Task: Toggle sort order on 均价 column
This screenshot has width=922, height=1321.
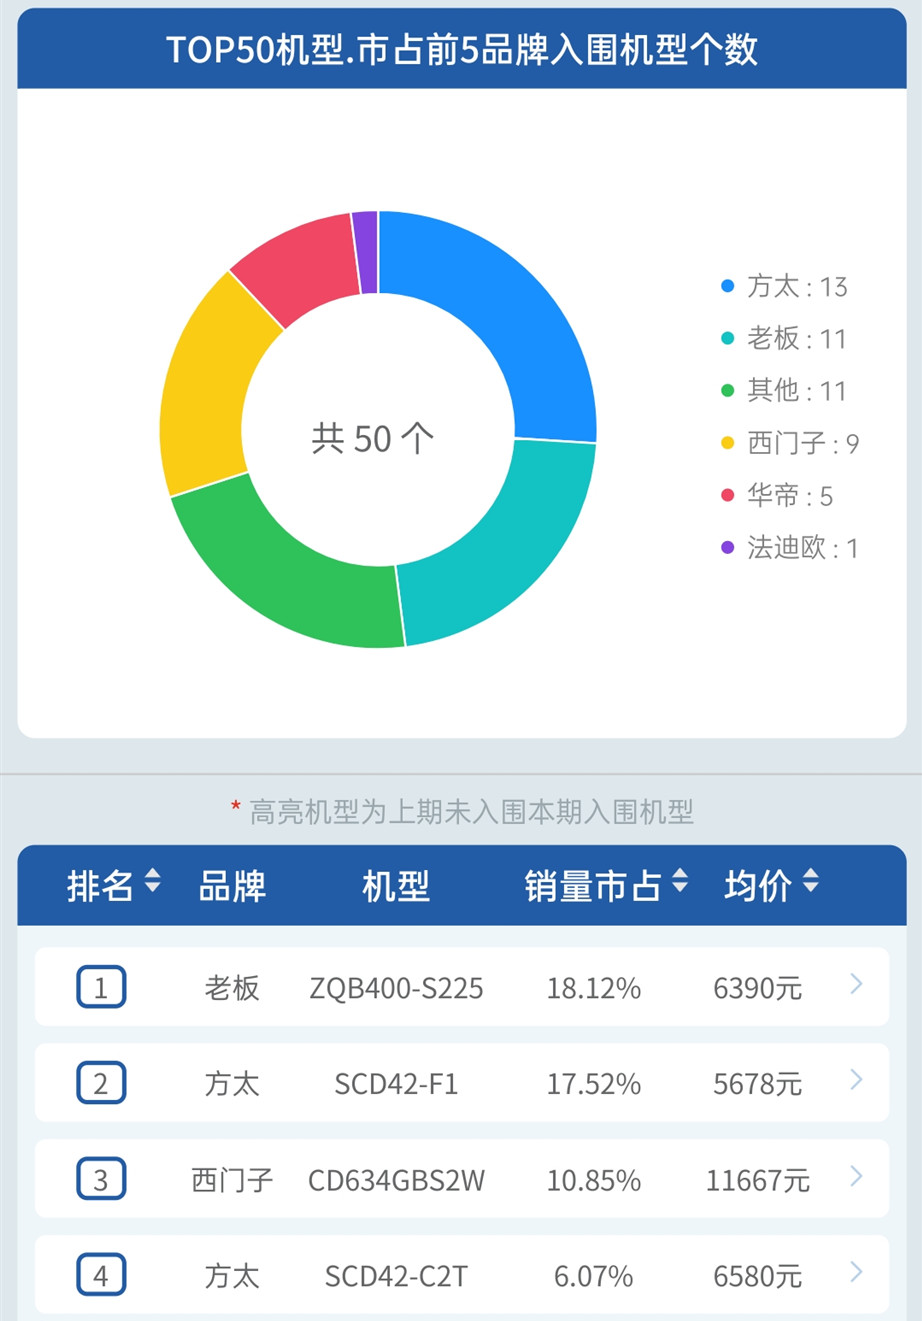Action: tap(810, 884)
